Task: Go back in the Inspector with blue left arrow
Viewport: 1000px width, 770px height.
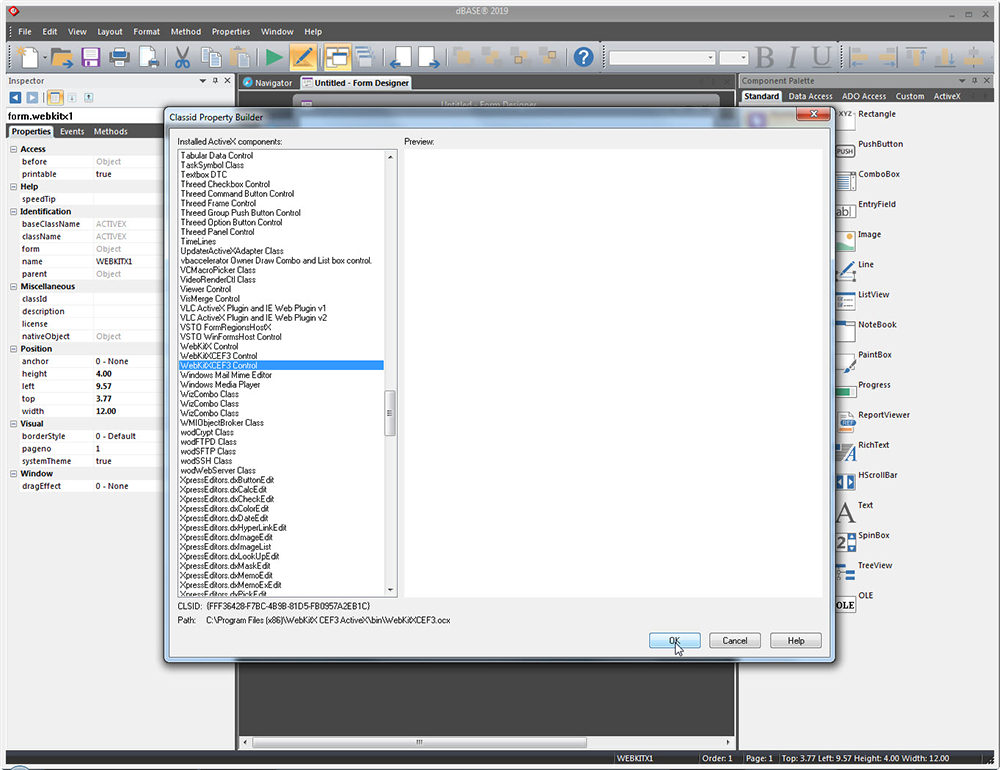Action: (15, 98)
